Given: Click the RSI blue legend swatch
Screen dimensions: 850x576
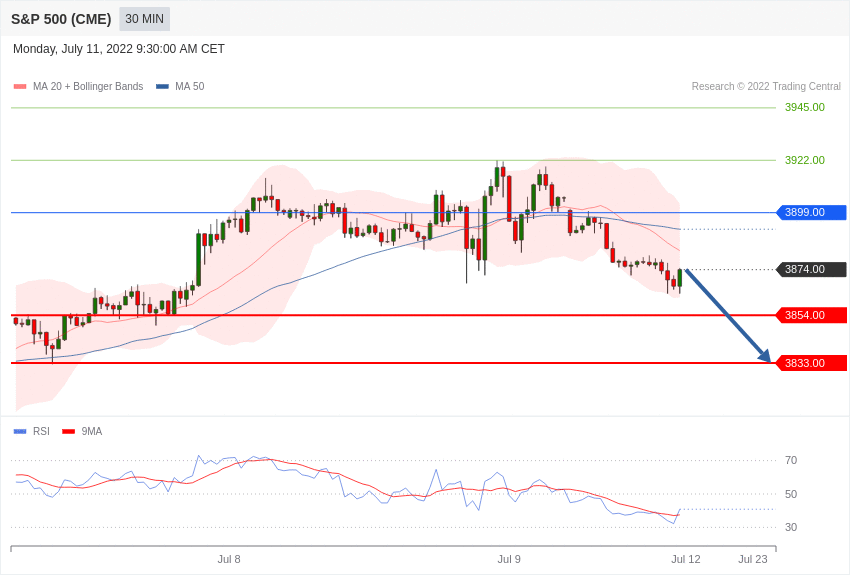Looking at the screenshot, I should [20, 431].
